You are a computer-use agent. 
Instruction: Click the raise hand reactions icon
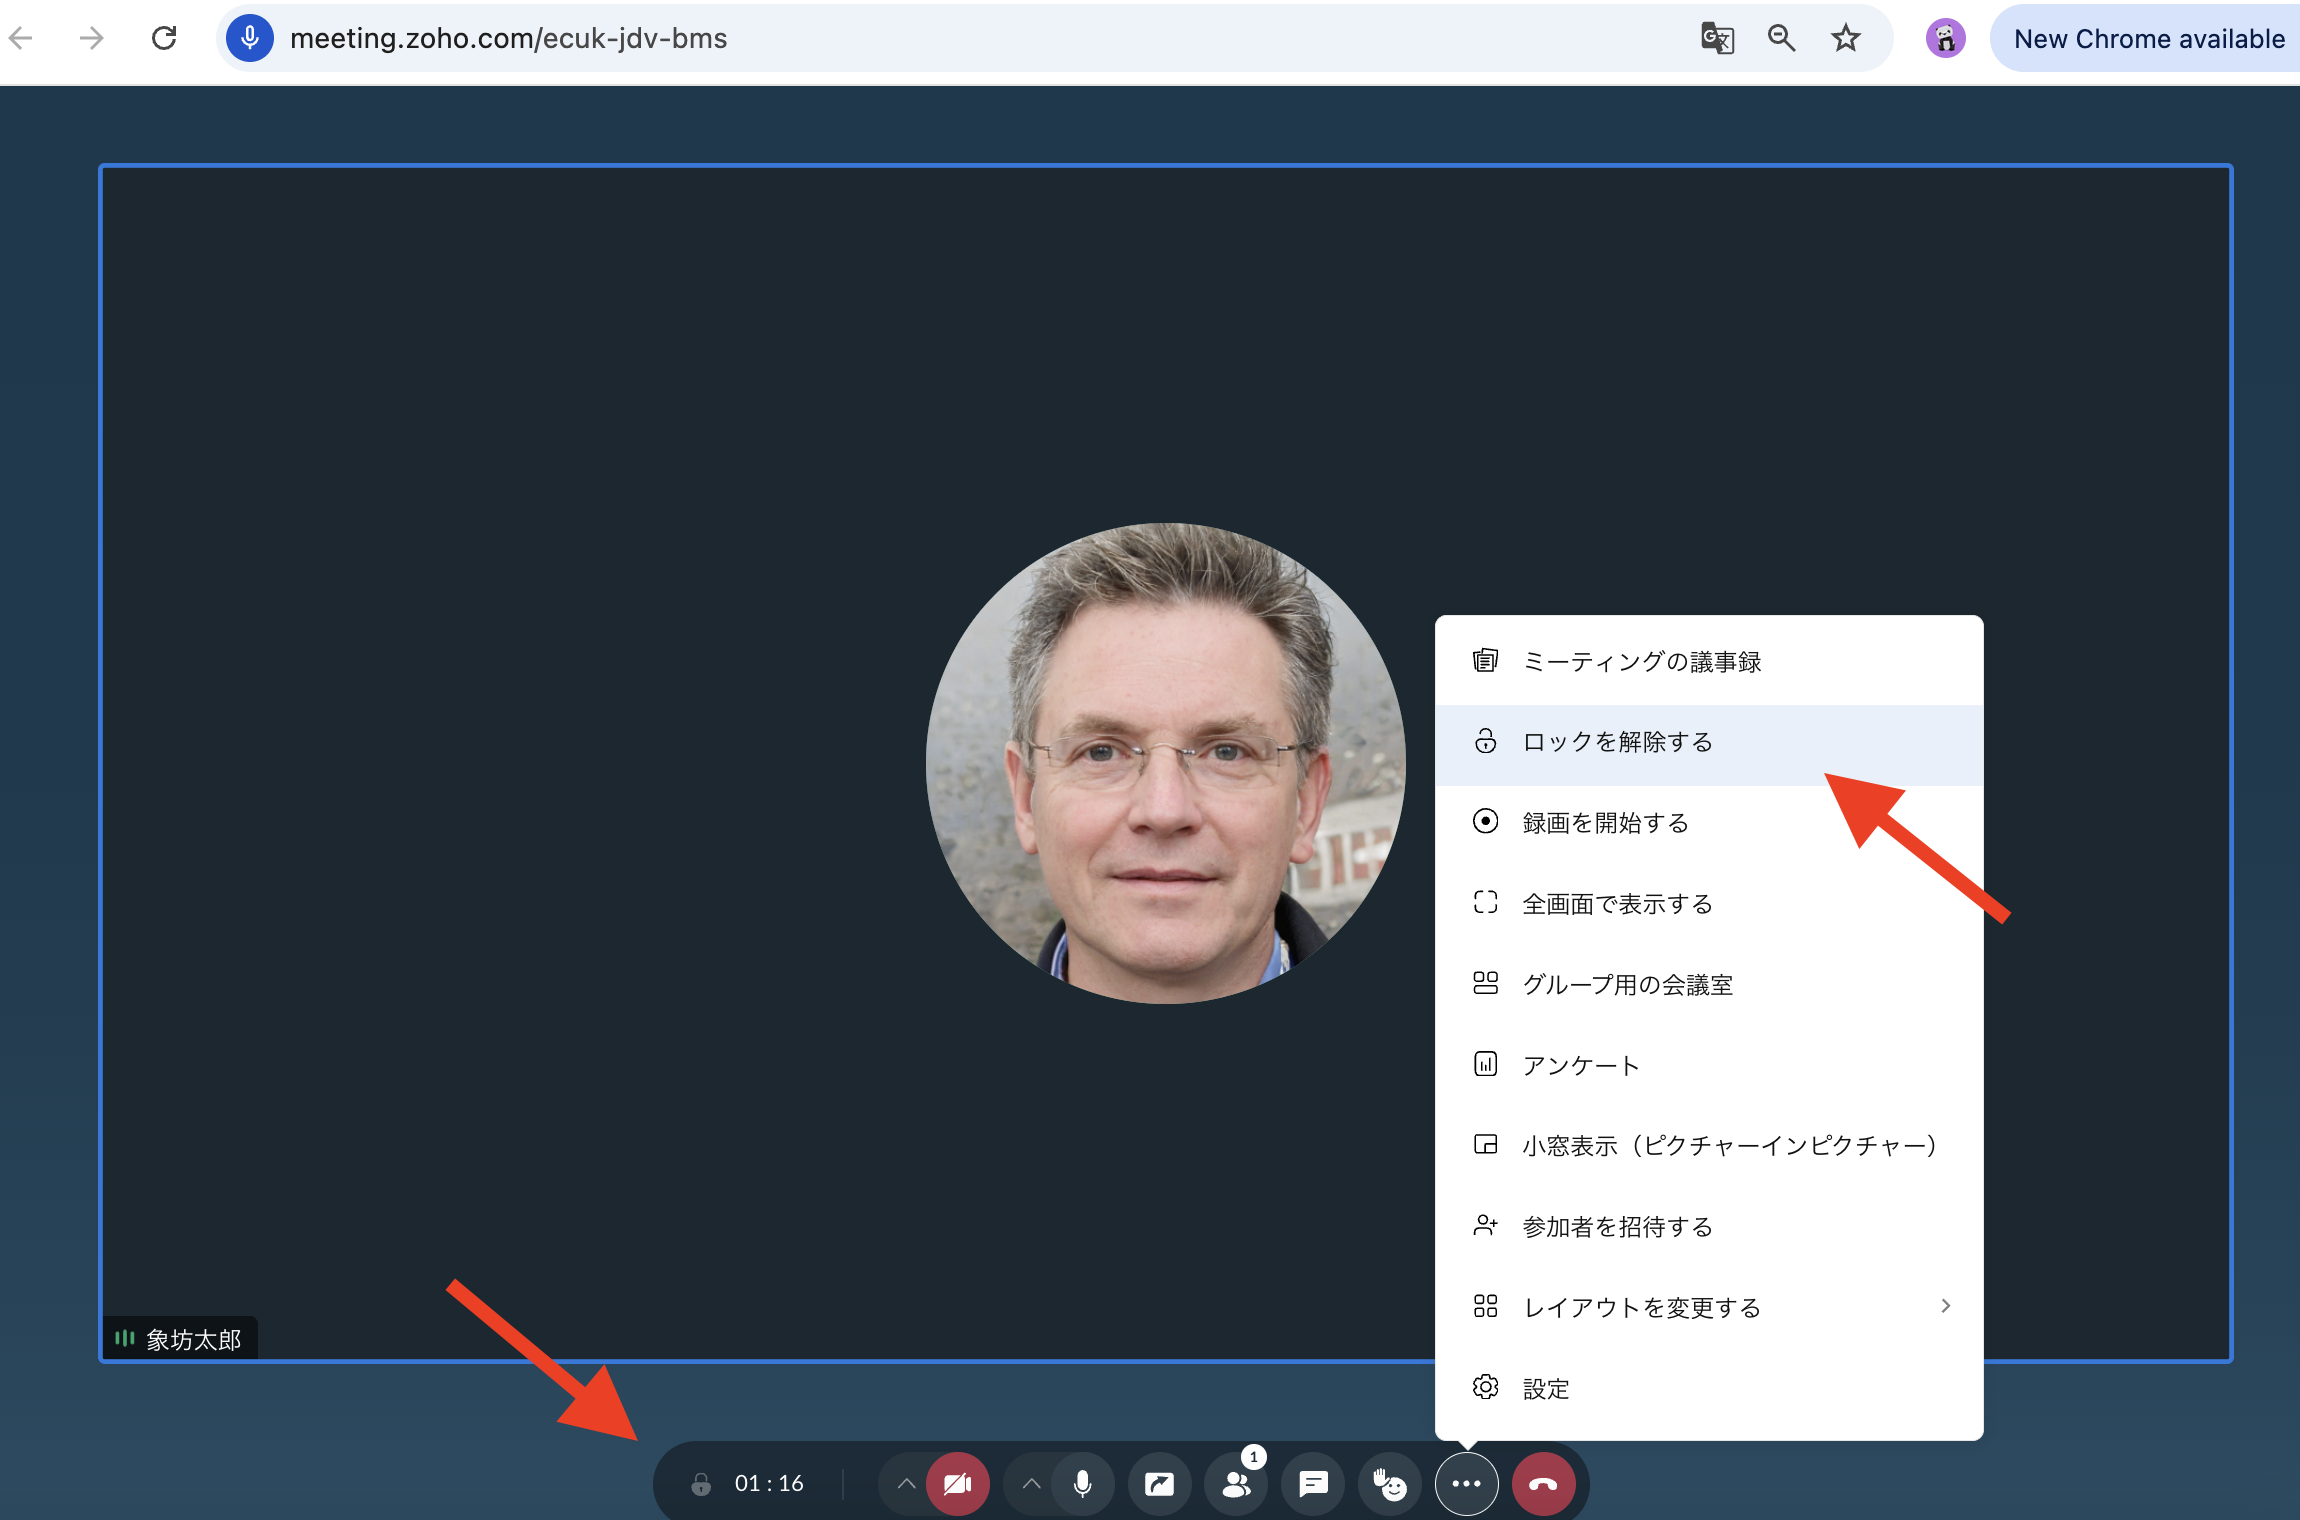1390,1484
